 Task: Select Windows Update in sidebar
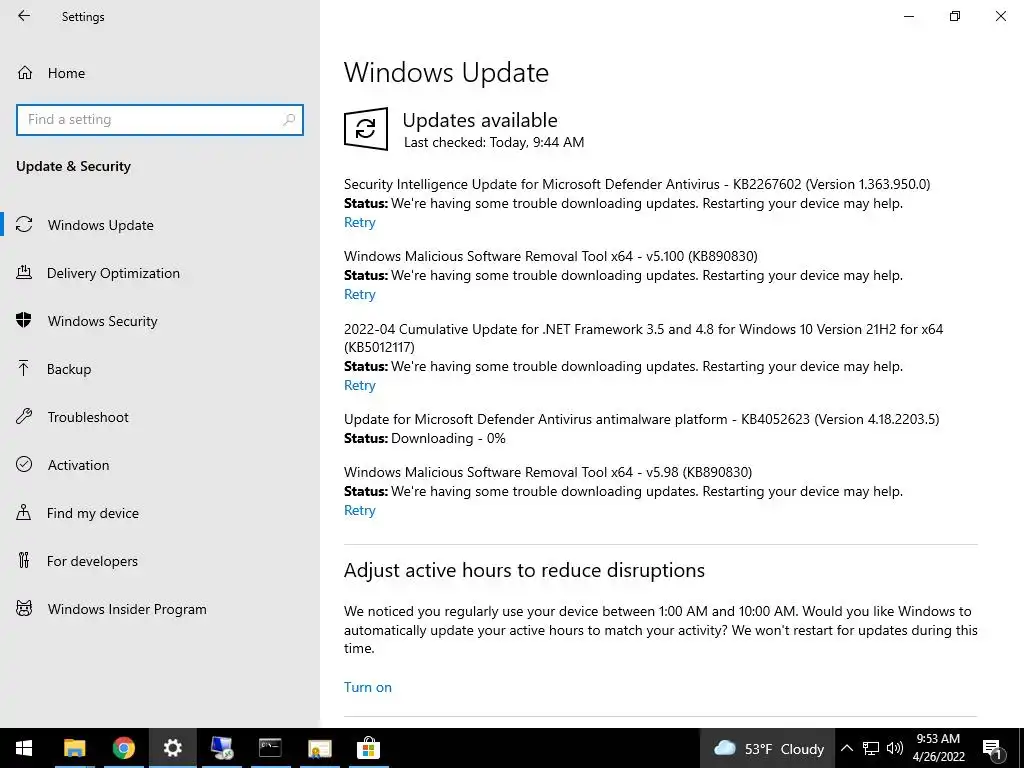101,225
